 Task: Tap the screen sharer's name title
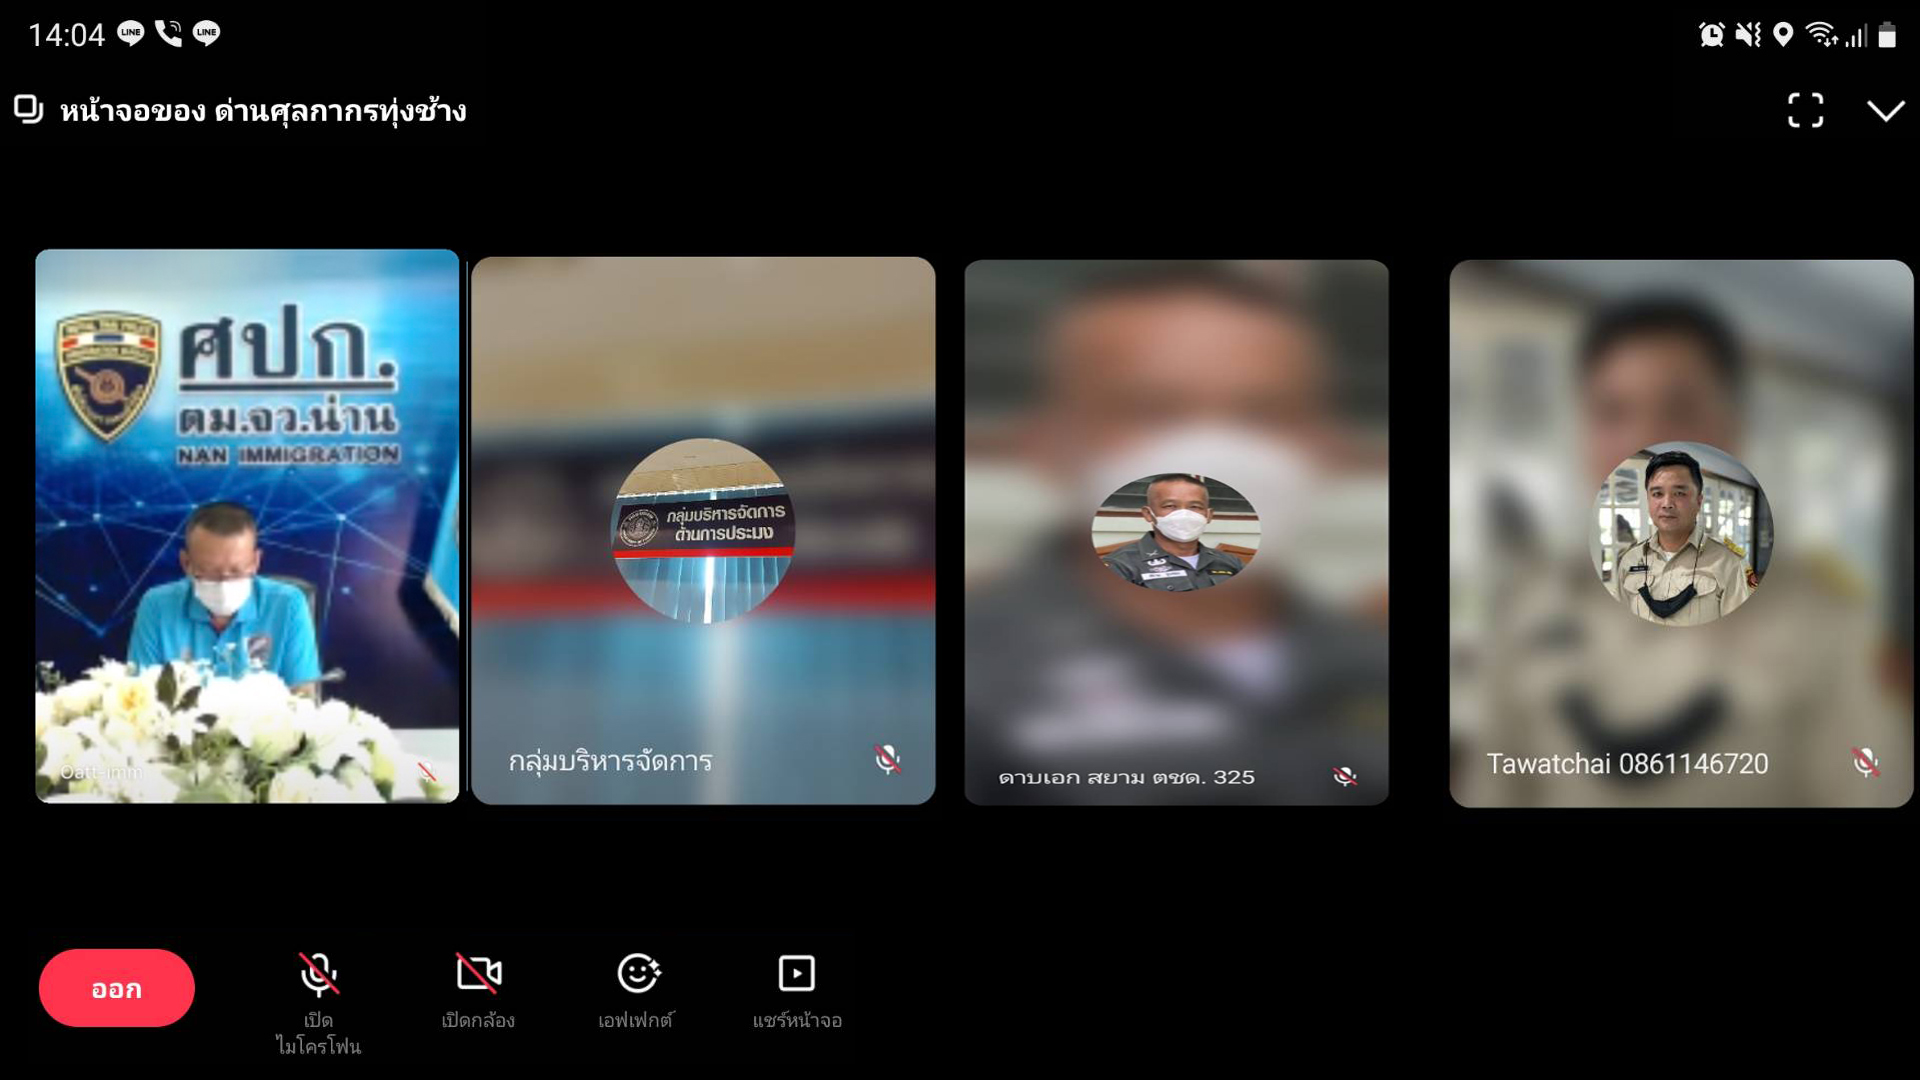coord(263,111)
